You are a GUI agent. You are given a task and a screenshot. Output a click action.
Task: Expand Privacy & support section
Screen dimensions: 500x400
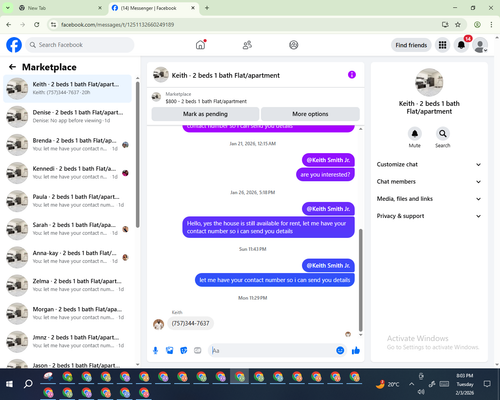pos(429,216)
